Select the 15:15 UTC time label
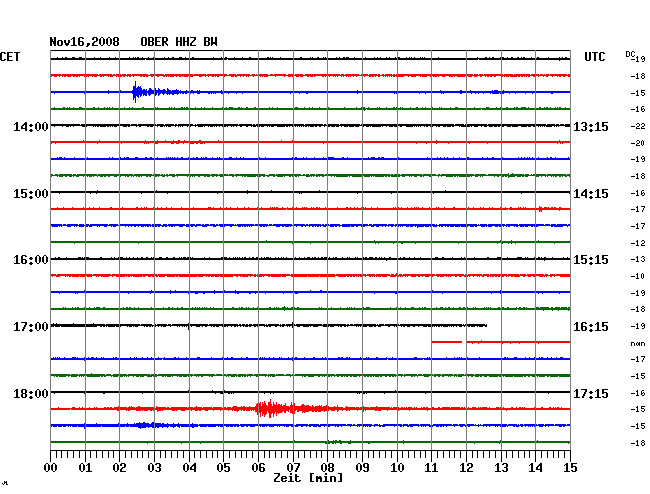 [x=591, y=260]
